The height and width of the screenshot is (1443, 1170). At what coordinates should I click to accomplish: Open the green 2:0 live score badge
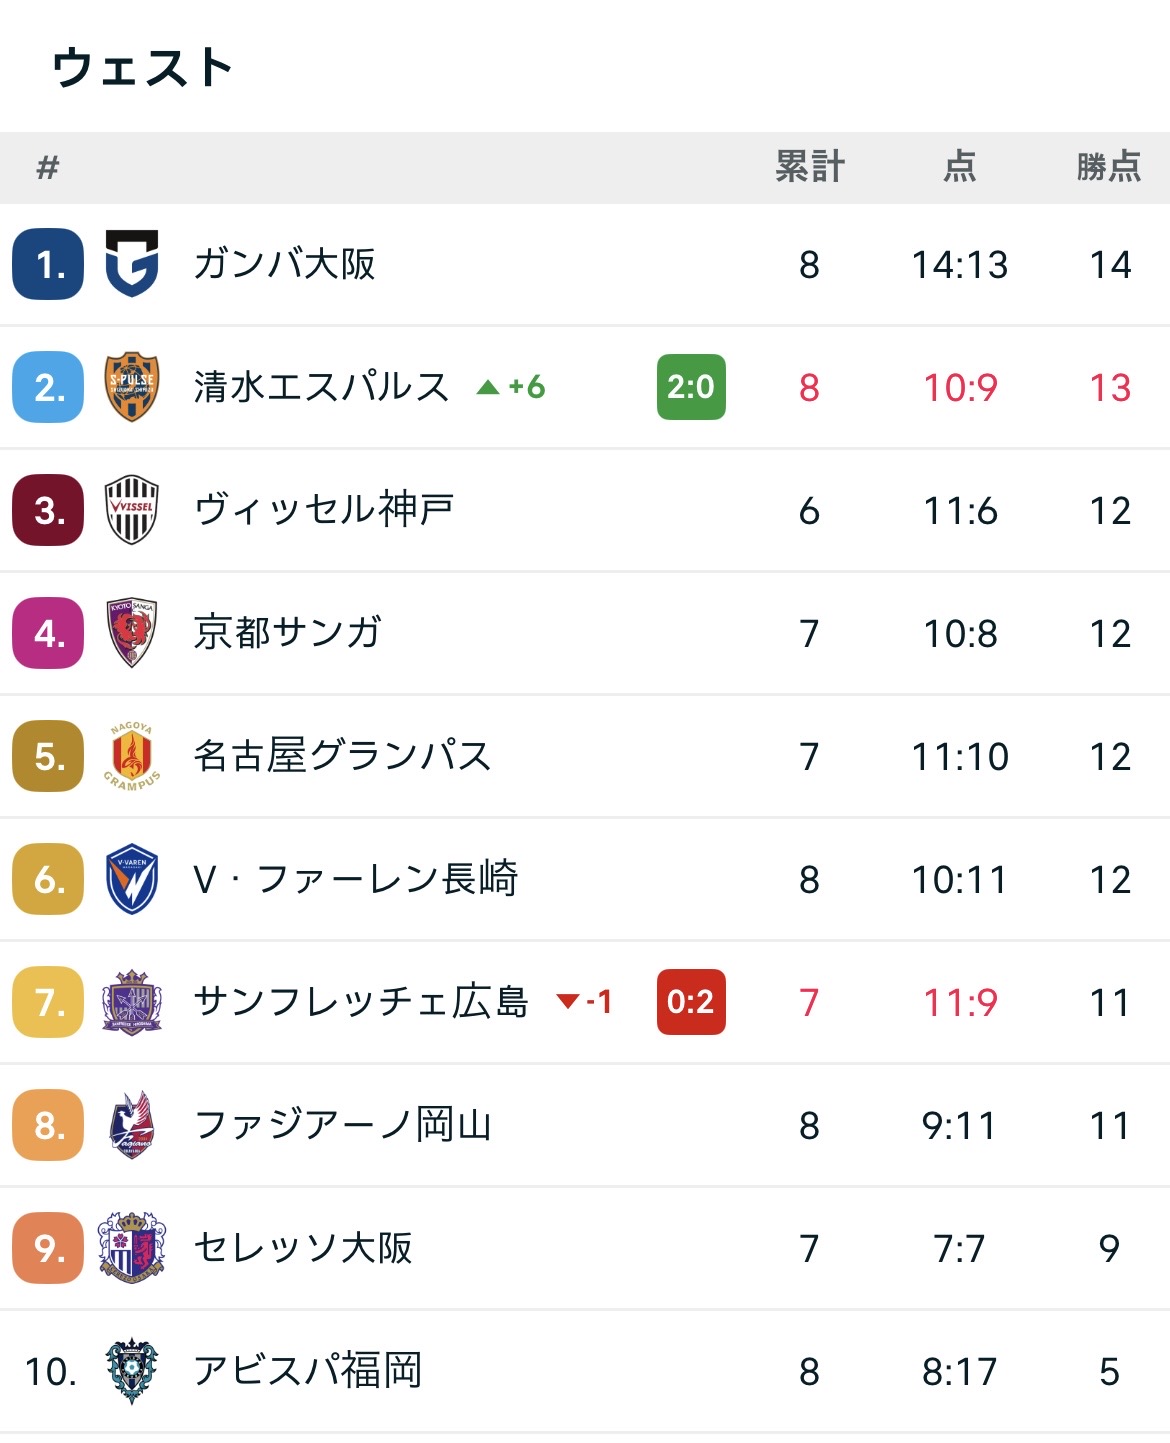point(691,387)
